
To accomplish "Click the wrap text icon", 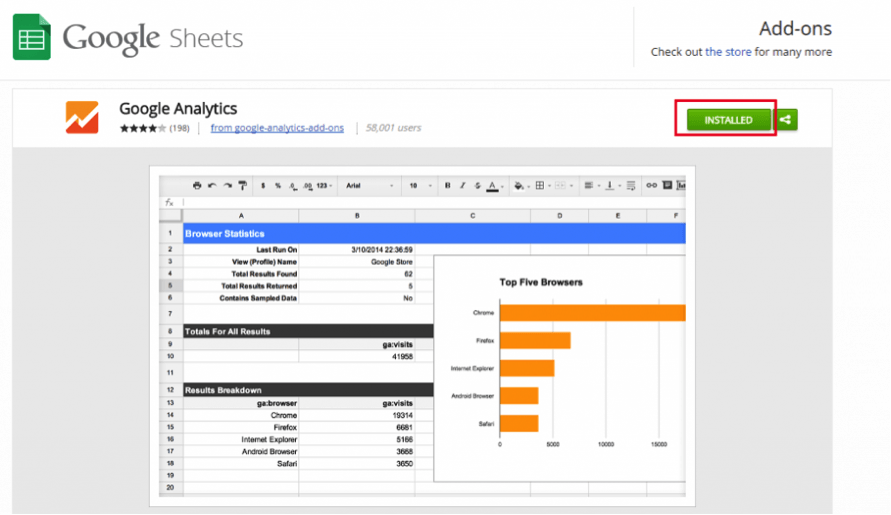I will pyautogui.click(x=631, y=185).
